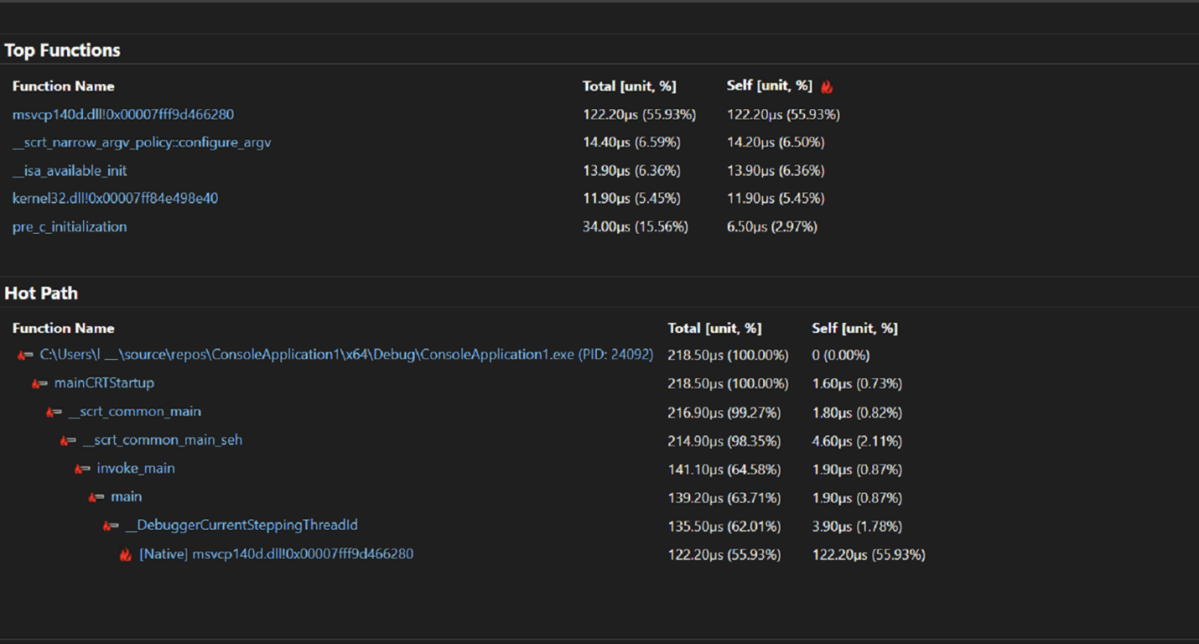This screenshot has width=1199, height=644.
Task: Open [Native] msvcp140d.dll entry in Hot Path
Action: (276, 554)
